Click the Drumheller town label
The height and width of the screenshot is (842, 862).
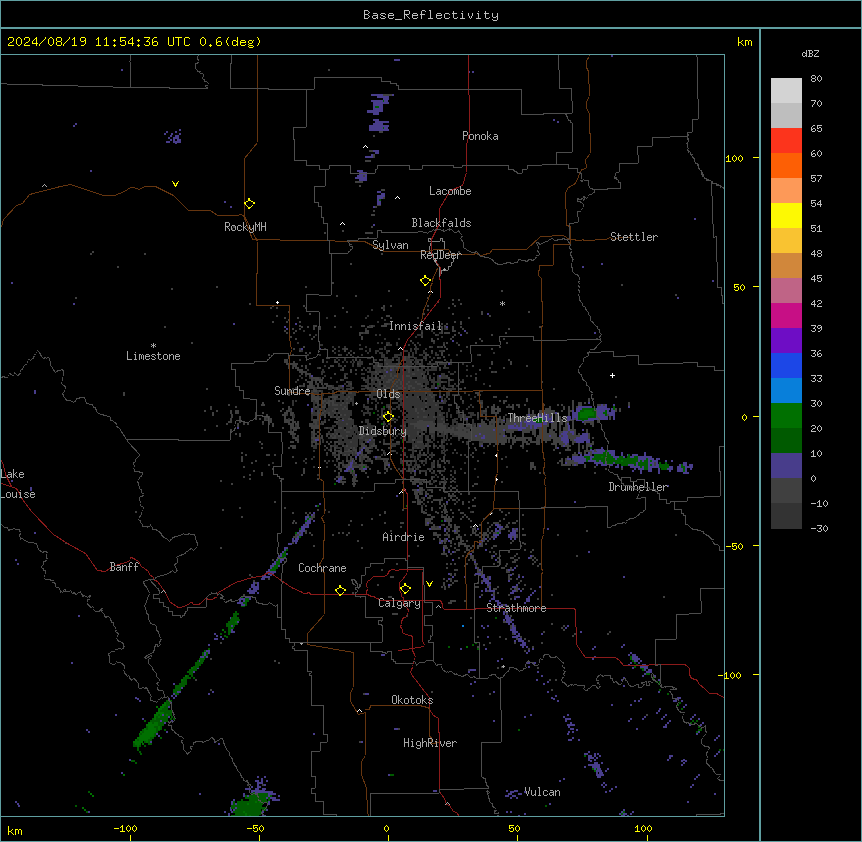(638, 487)
